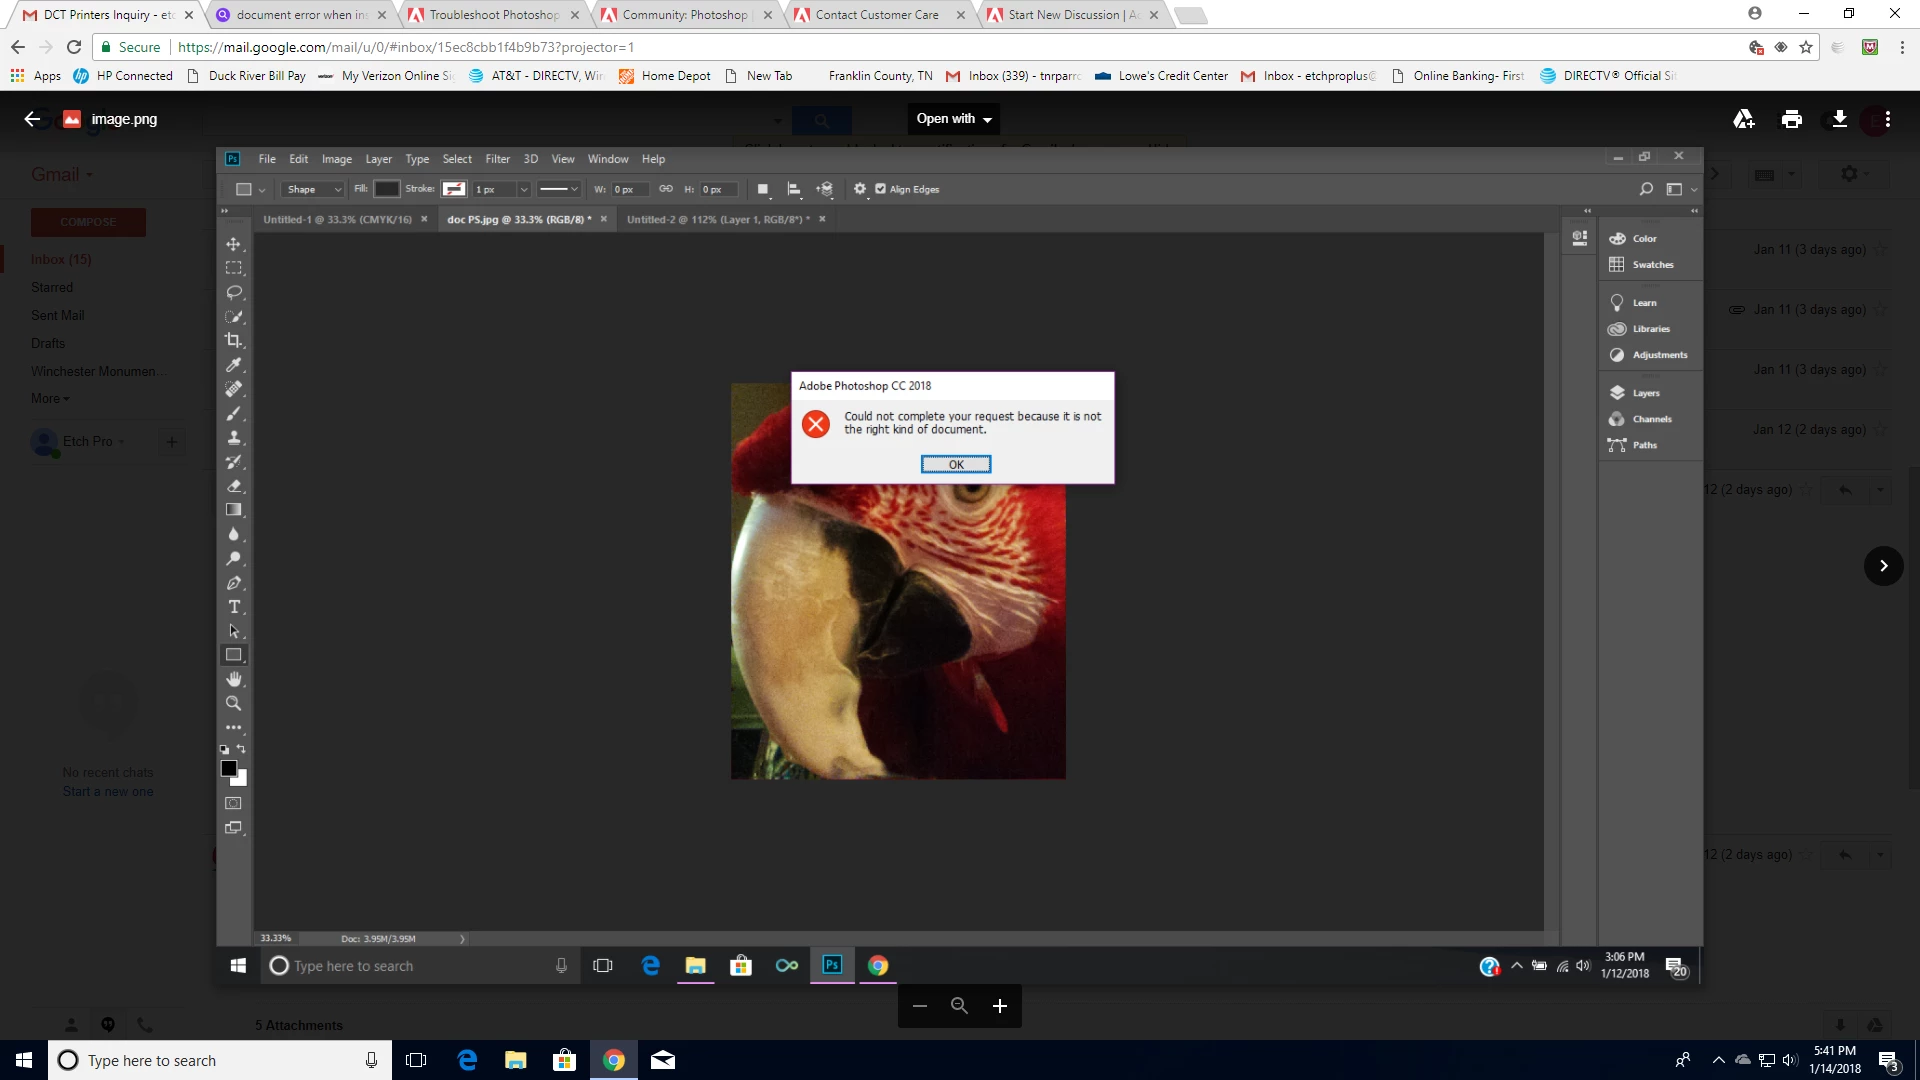Open the 'Open with' dropdown
Screen dimensions: 1920x1080
pos(954,119)
